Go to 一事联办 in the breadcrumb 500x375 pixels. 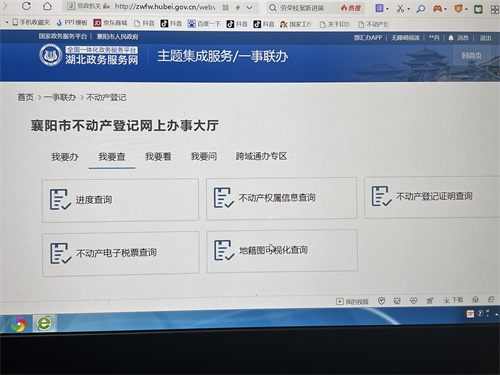pos(60,97)
